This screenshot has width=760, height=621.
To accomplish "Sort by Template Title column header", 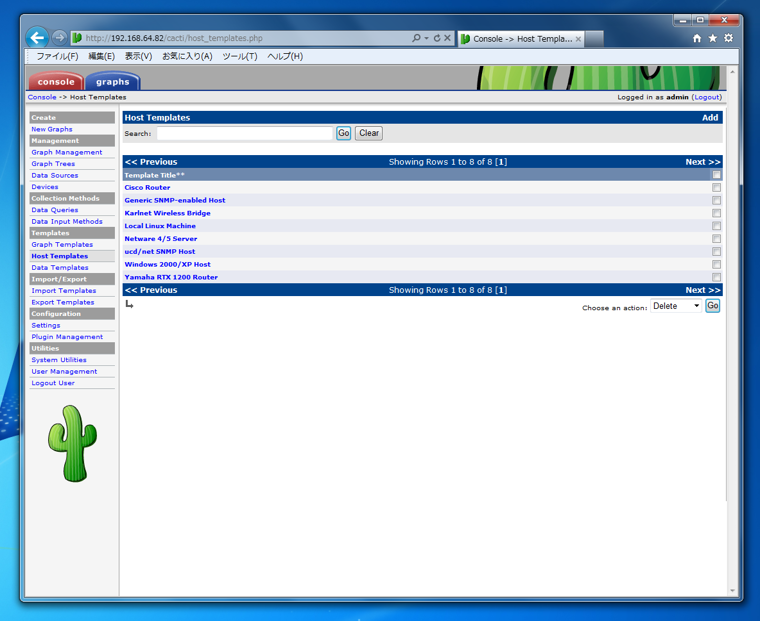I will [x=154, y=175].
